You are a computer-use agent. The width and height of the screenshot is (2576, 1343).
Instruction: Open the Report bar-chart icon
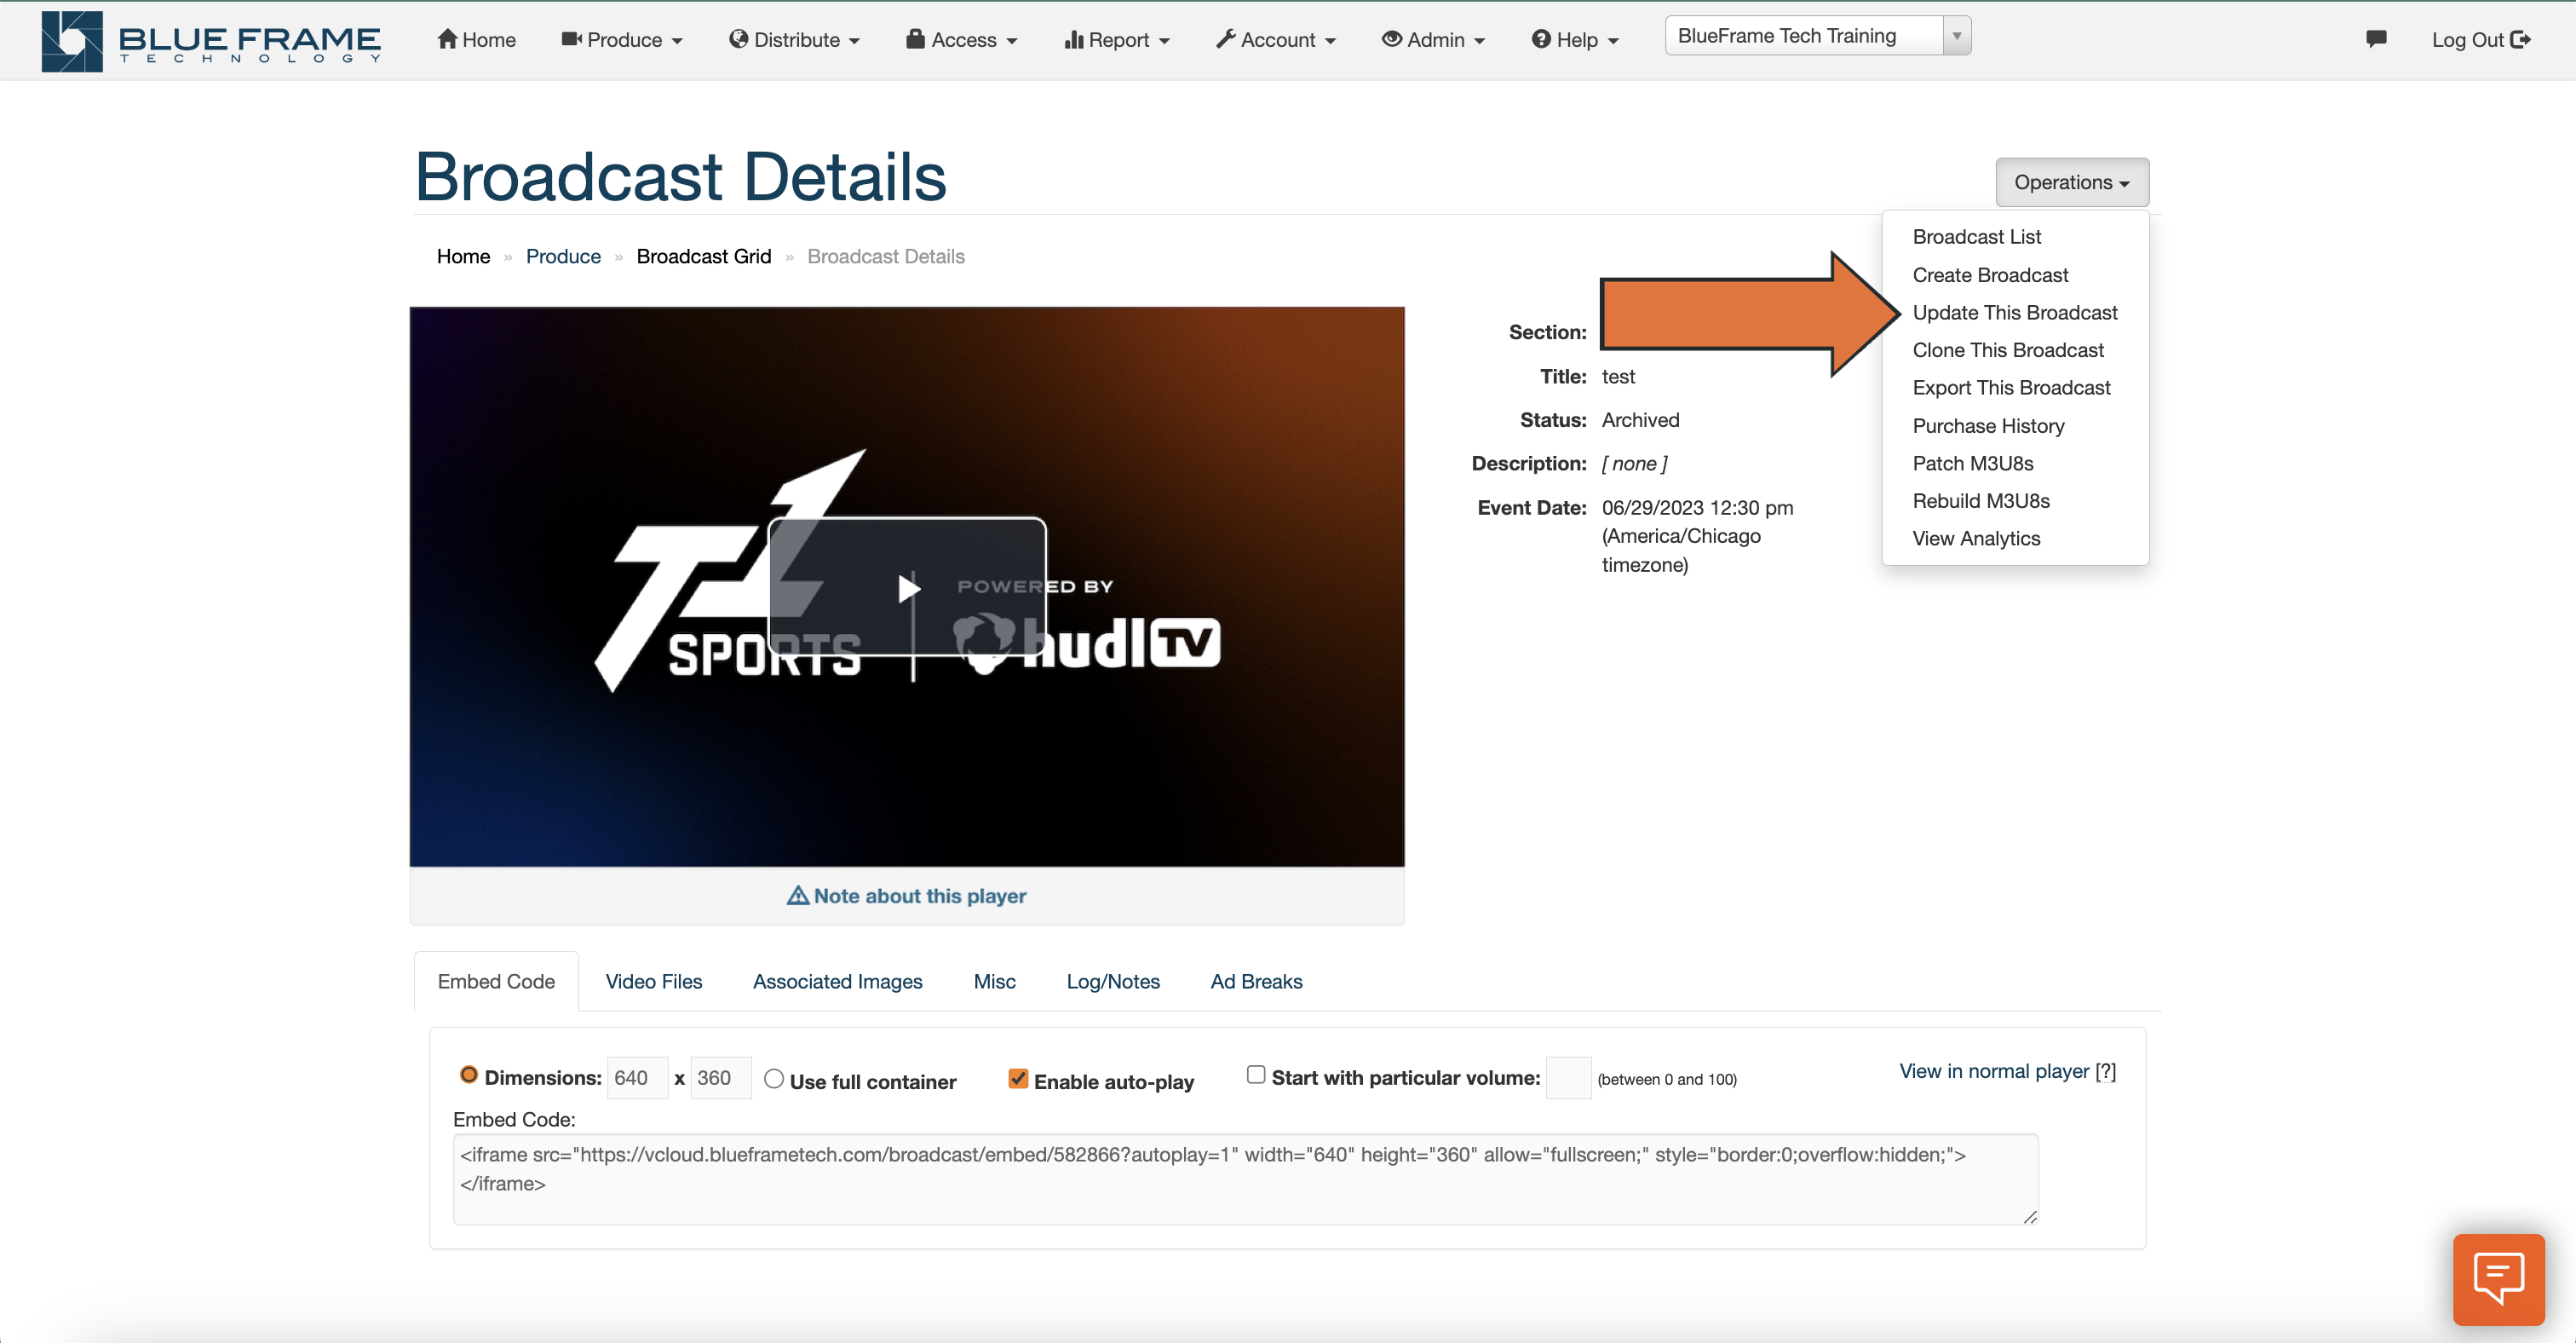tap(1074, 39)
